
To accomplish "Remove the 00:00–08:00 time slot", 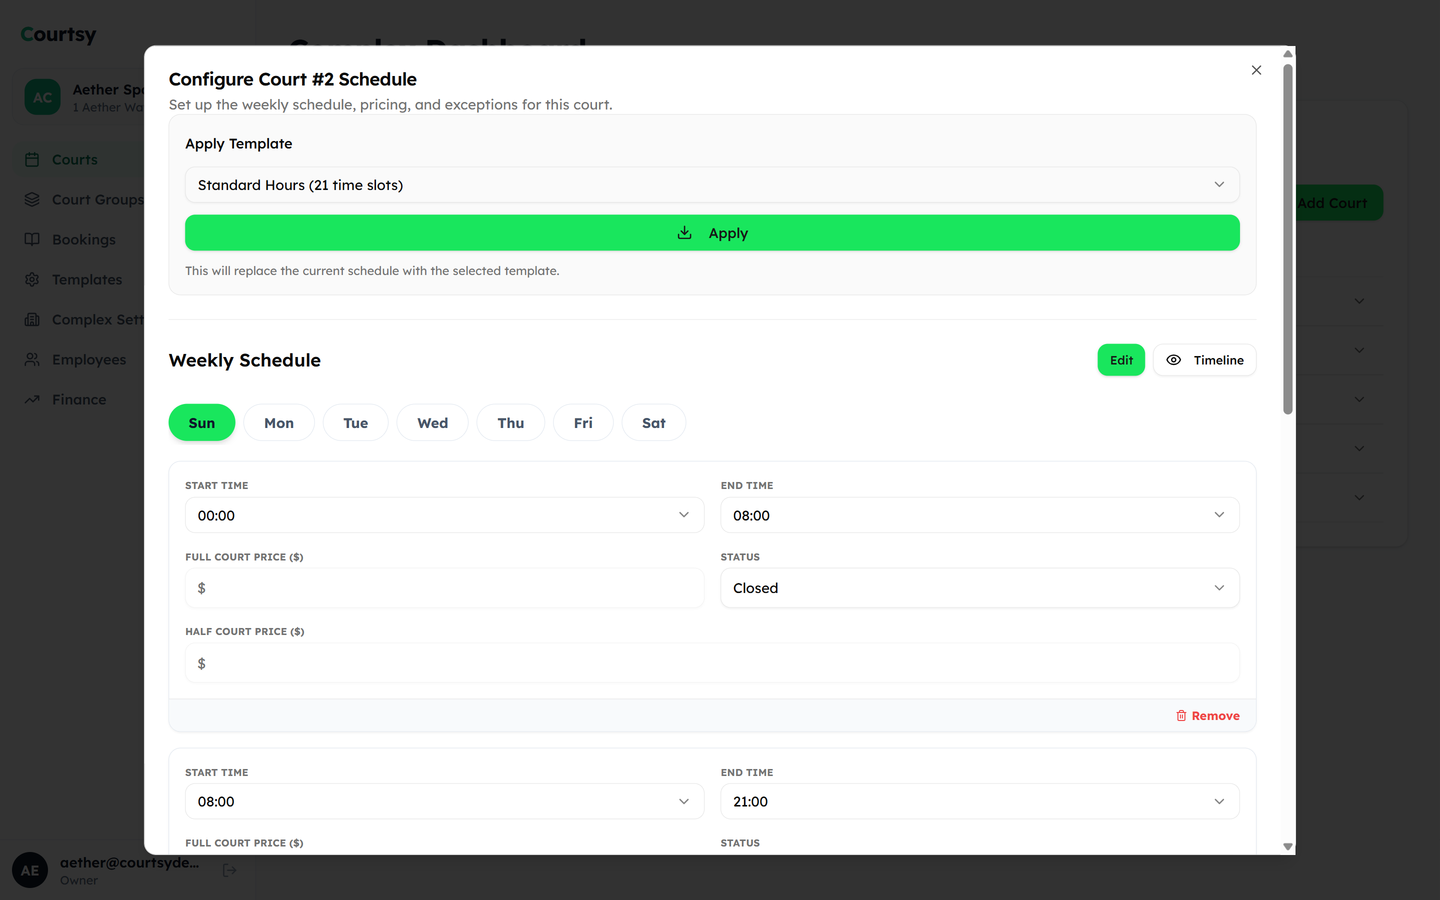I will pyautogui.click(x=1208, y=716).
